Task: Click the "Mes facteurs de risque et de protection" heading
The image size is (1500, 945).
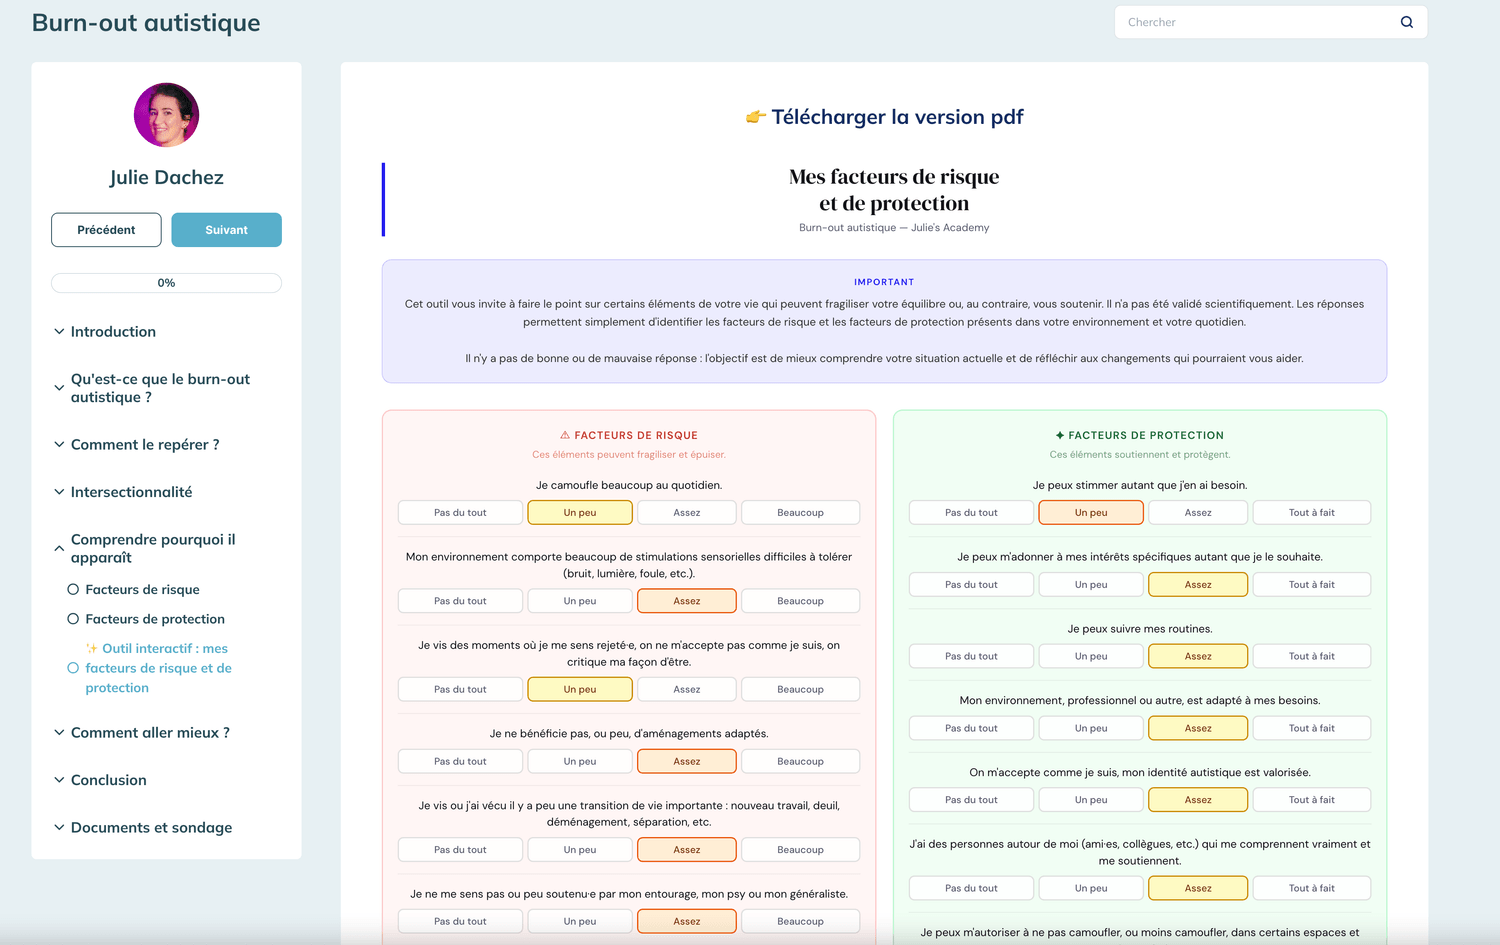Action: click(x=894, y=190)
